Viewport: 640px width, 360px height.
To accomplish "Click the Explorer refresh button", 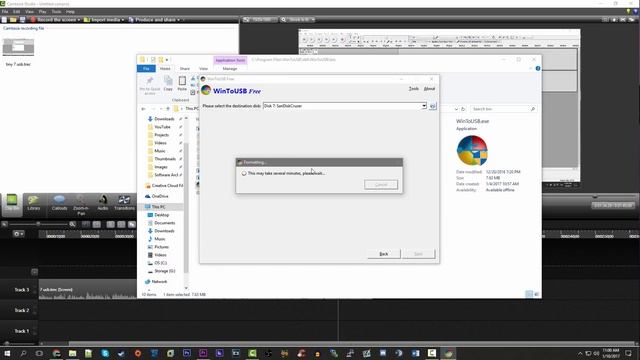I will click(463, 109).
